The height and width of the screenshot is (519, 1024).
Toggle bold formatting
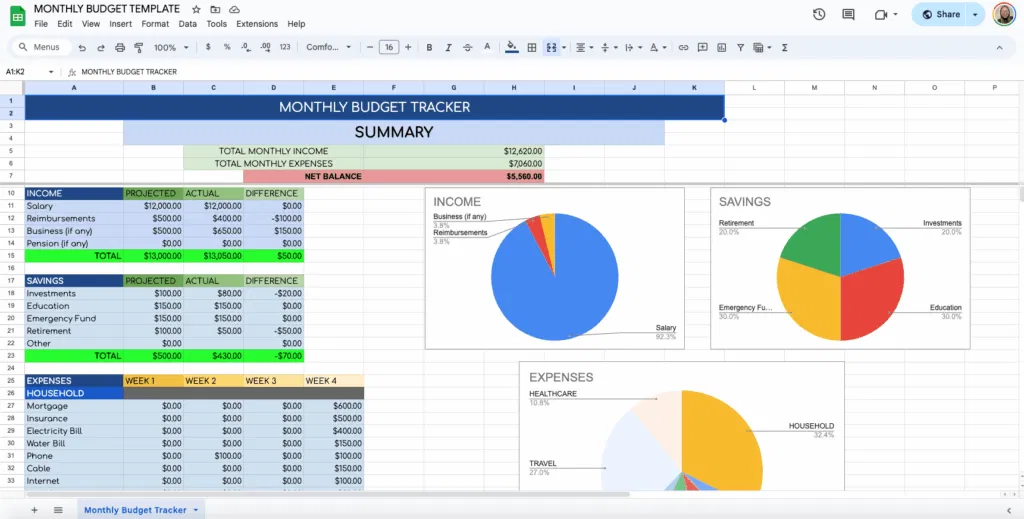click(429, 47)
